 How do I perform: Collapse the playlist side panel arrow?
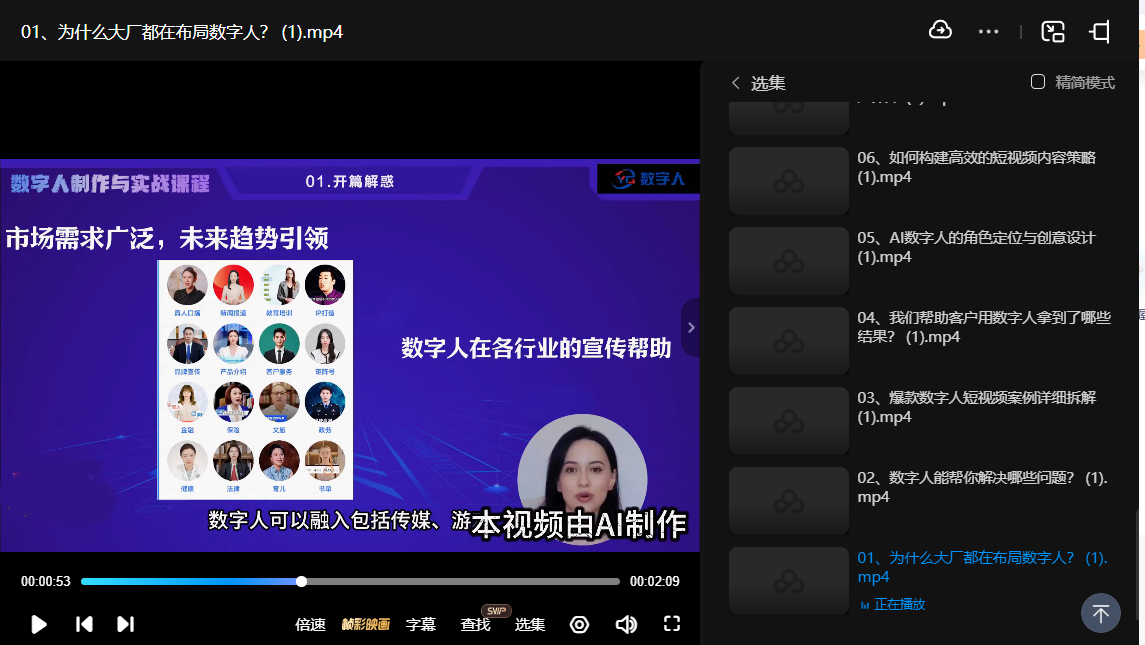pos(690,327)
